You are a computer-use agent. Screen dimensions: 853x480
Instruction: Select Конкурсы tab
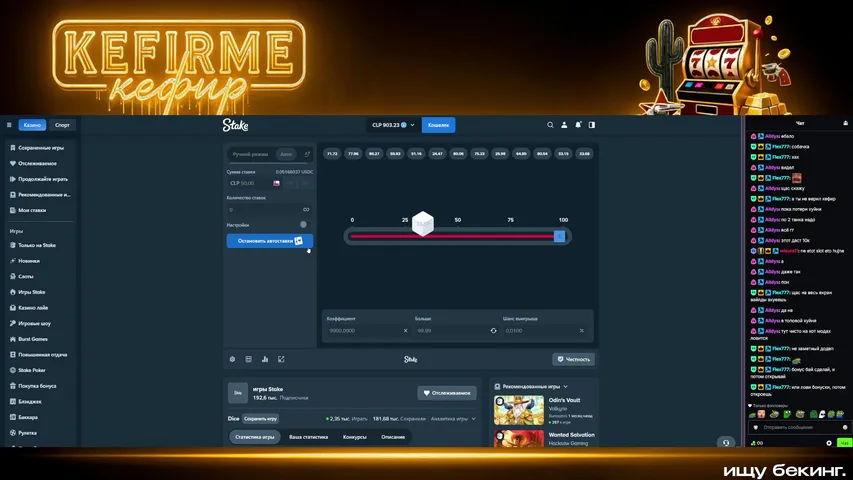355,437
